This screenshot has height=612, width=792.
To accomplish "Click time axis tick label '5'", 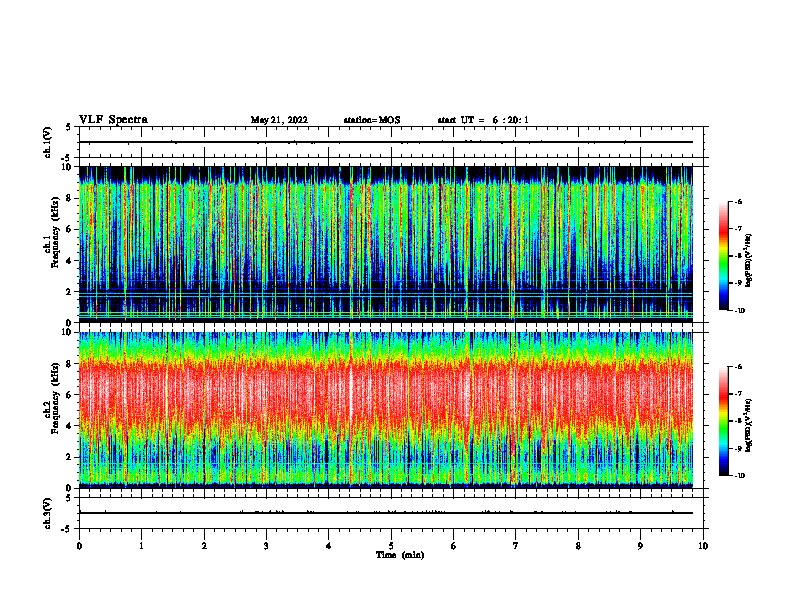I will [391, 546].
